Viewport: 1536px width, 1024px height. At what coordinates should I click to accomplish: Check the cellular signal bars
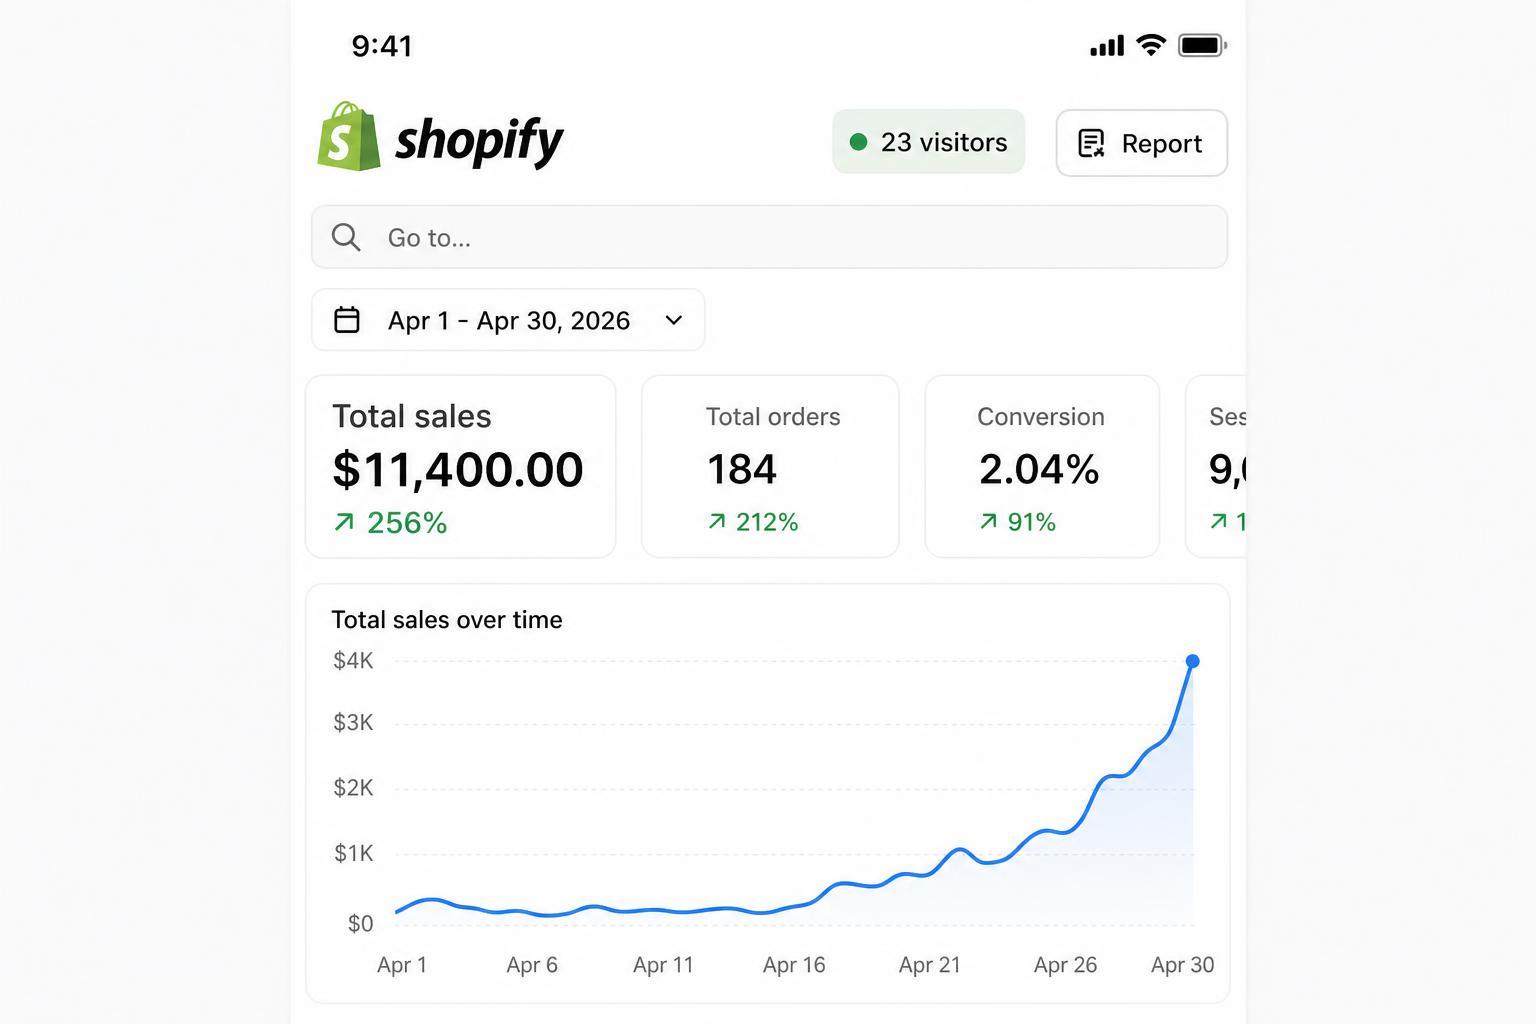pos(1107,46)
